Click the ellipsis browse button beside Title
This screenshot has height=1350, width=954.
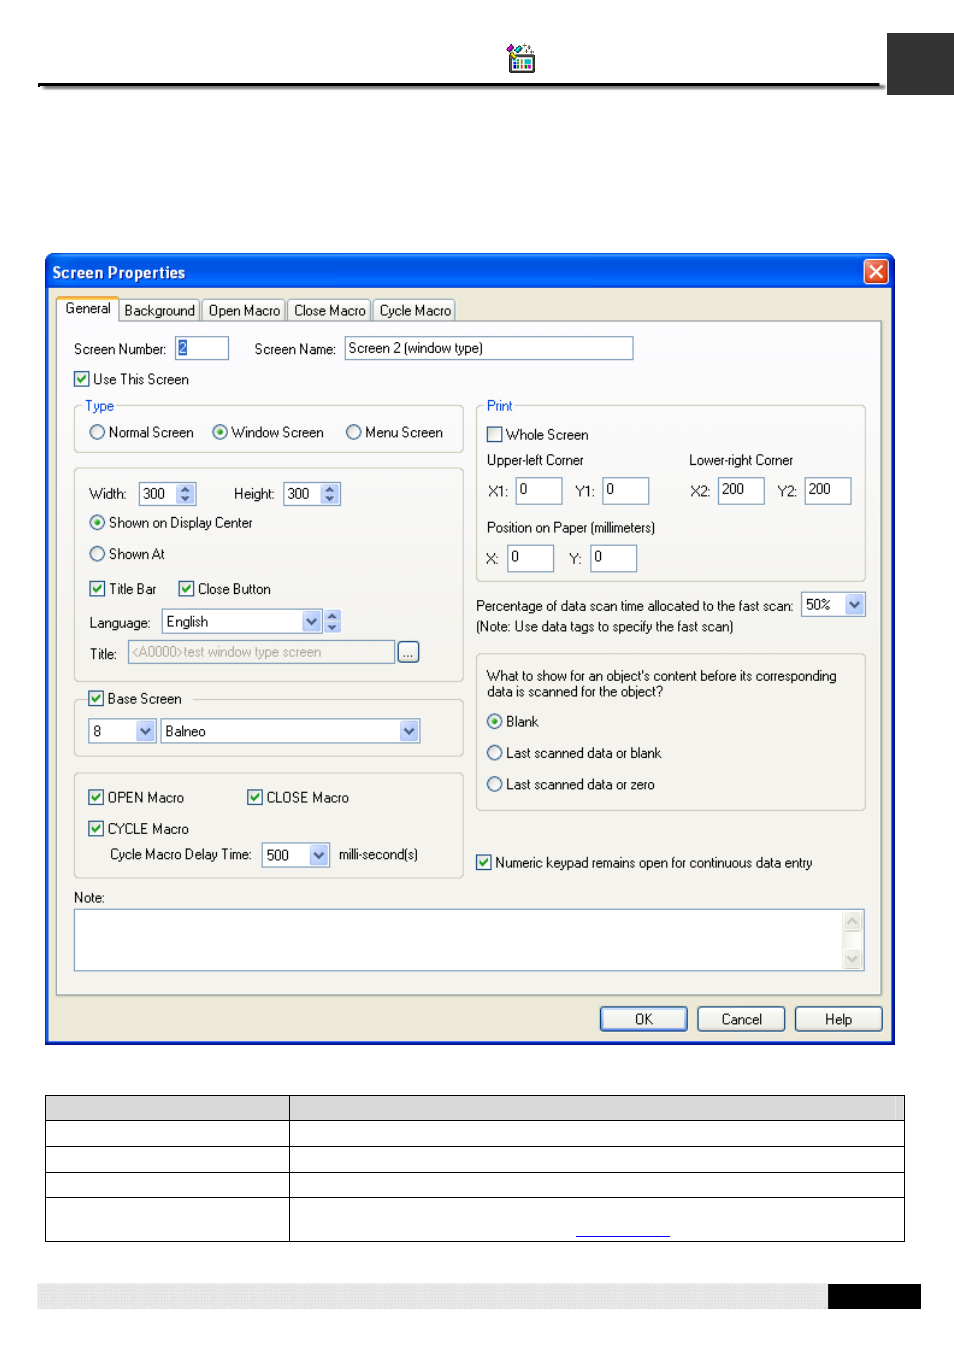[x=408, y=652]
